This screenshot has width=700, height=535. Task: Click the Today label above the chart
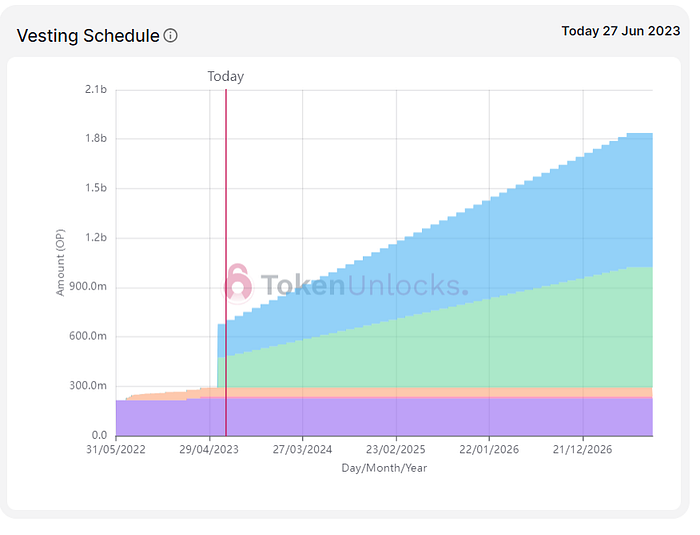point(226,76)
